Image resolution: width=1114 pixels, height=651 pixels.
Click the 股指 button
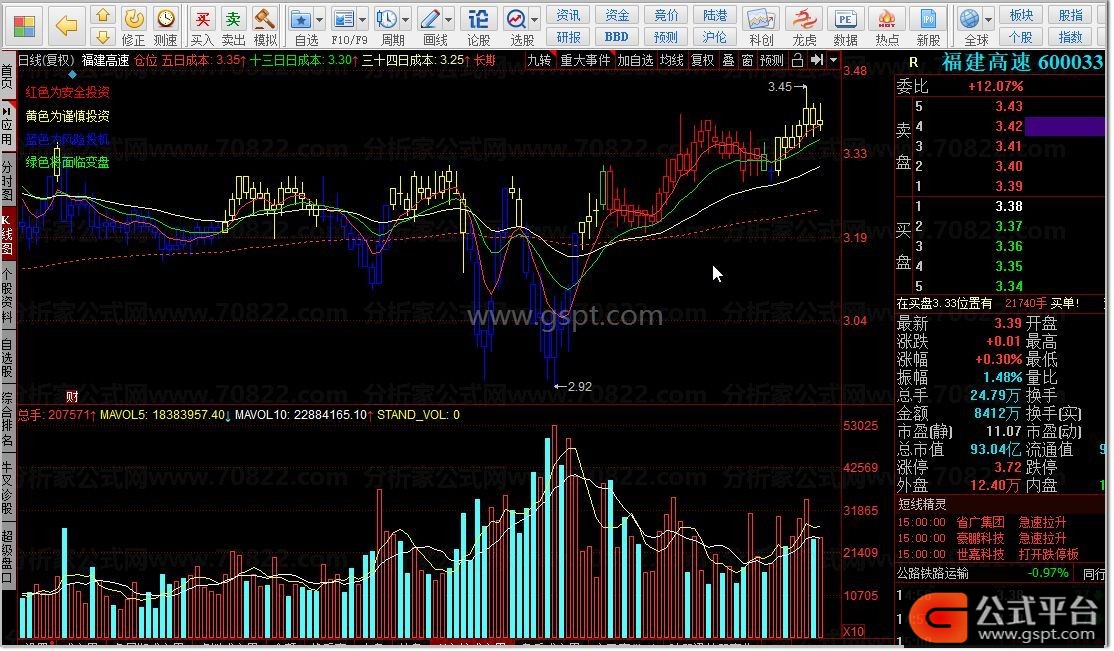pos(1071,15)
